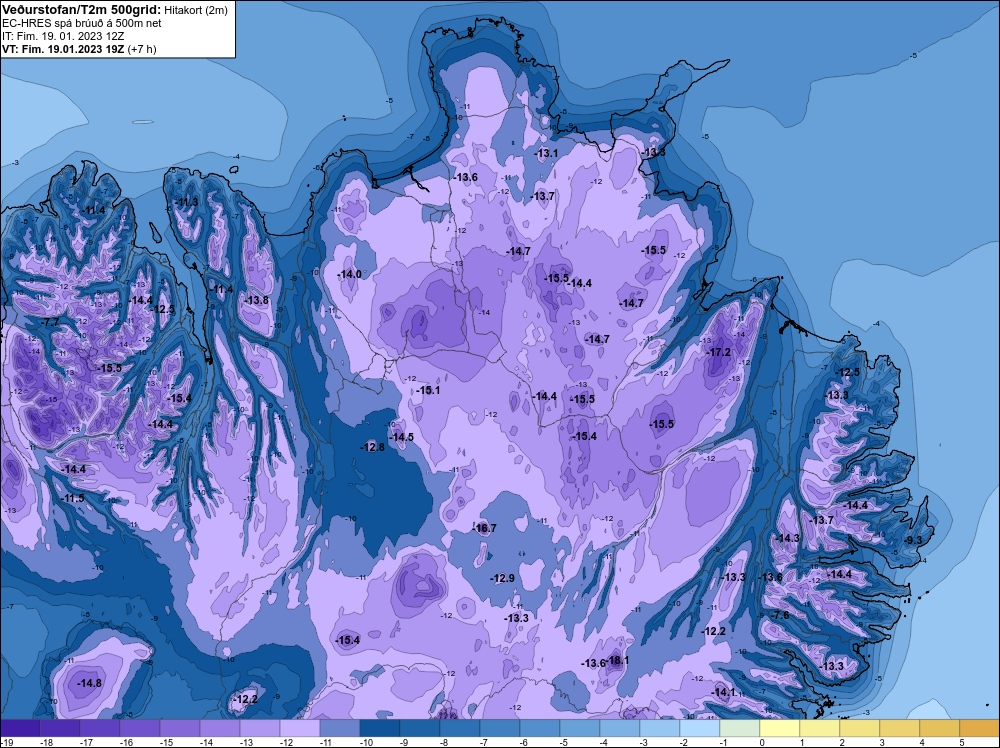Click the legend scale label -13

point(246,742)
